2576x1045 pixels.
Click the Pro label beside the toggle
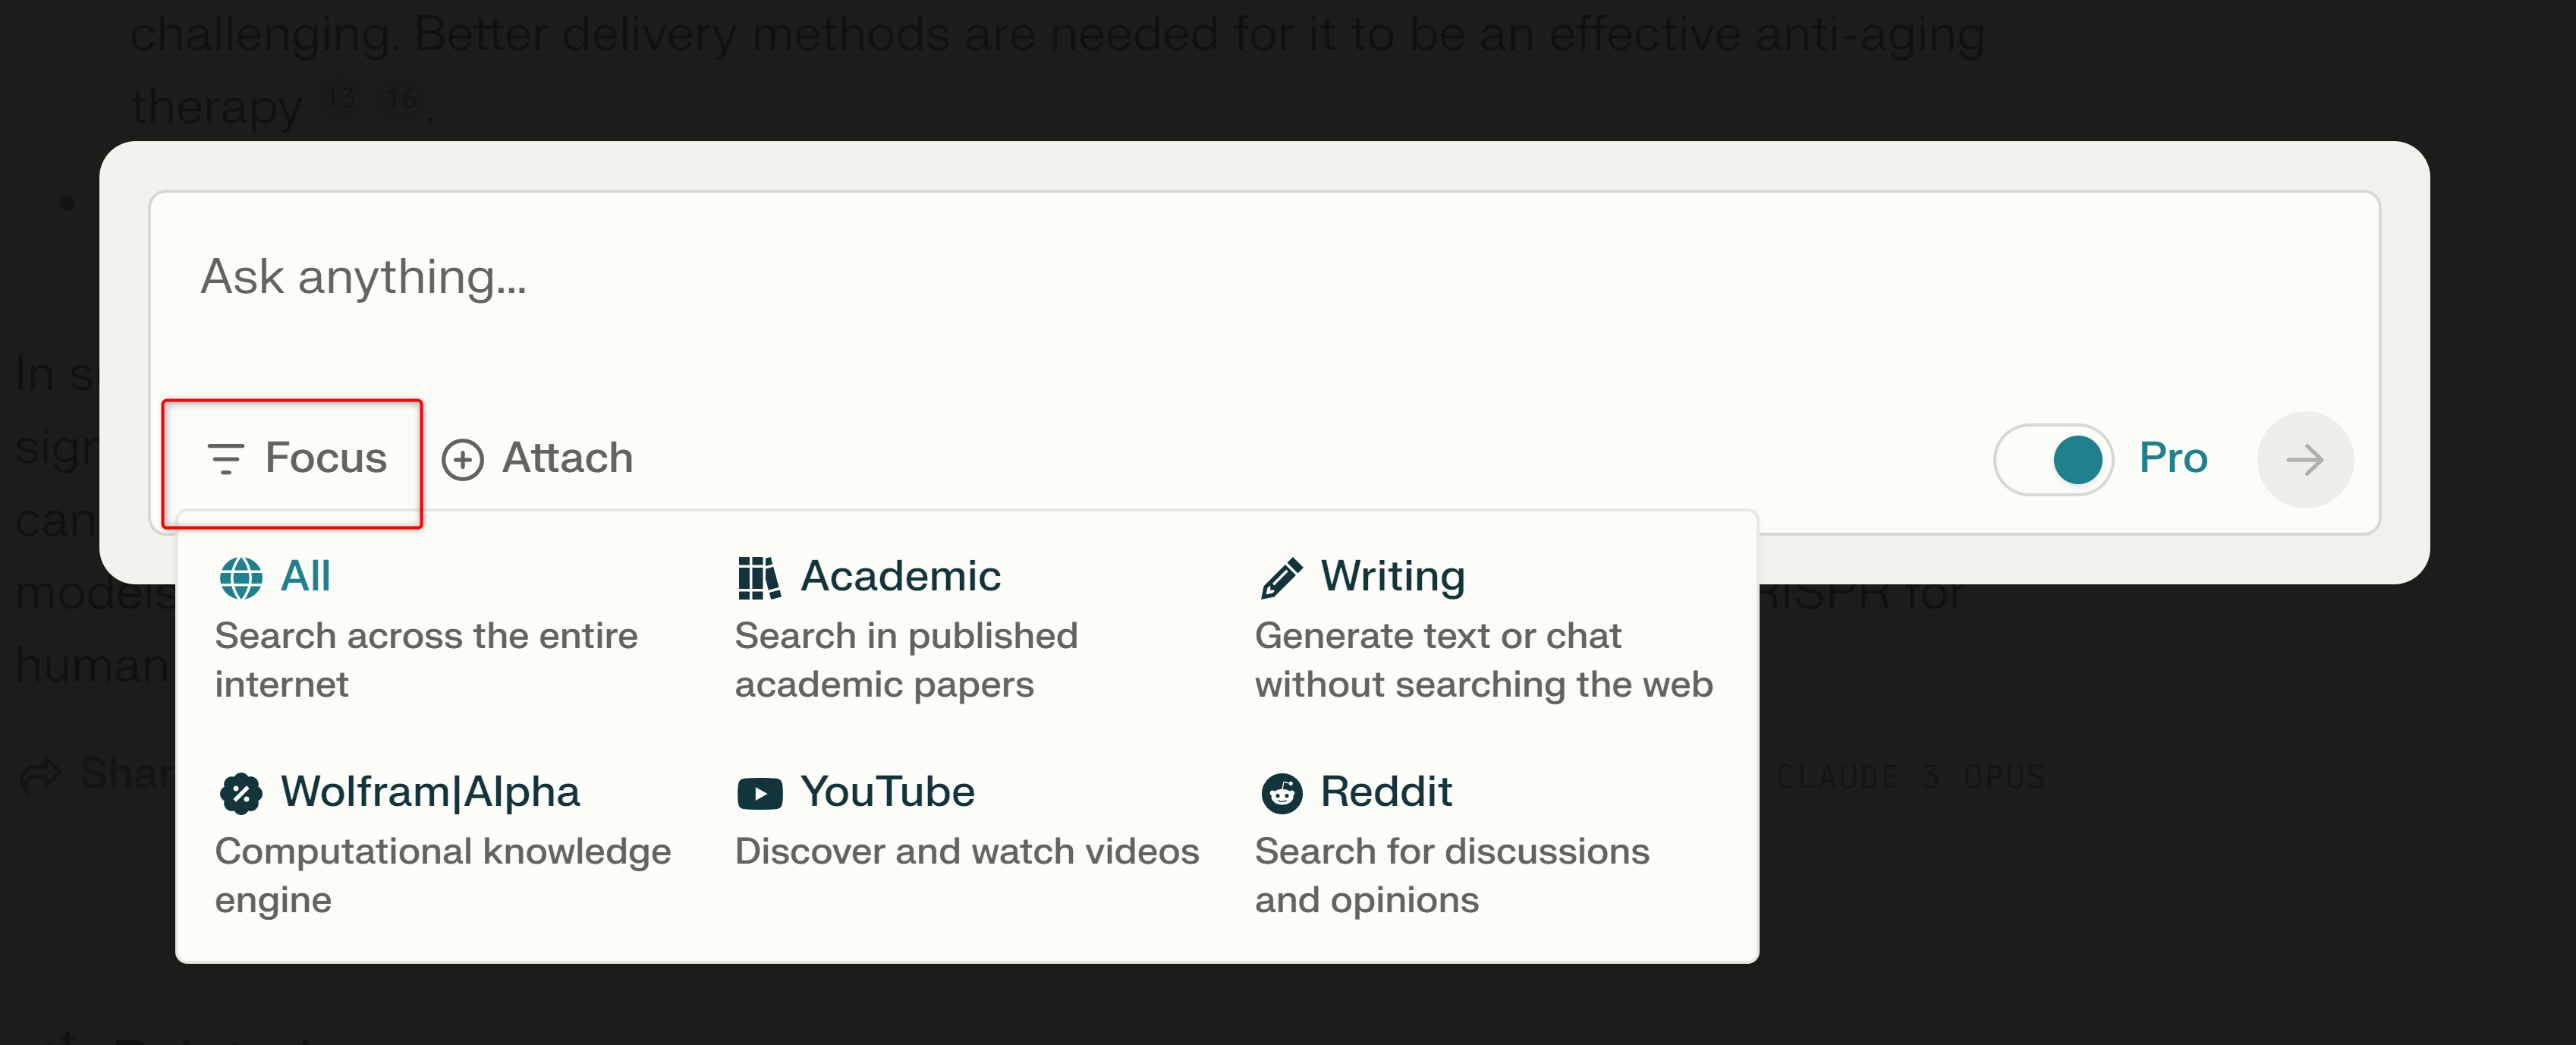(x=2173, y=458)
